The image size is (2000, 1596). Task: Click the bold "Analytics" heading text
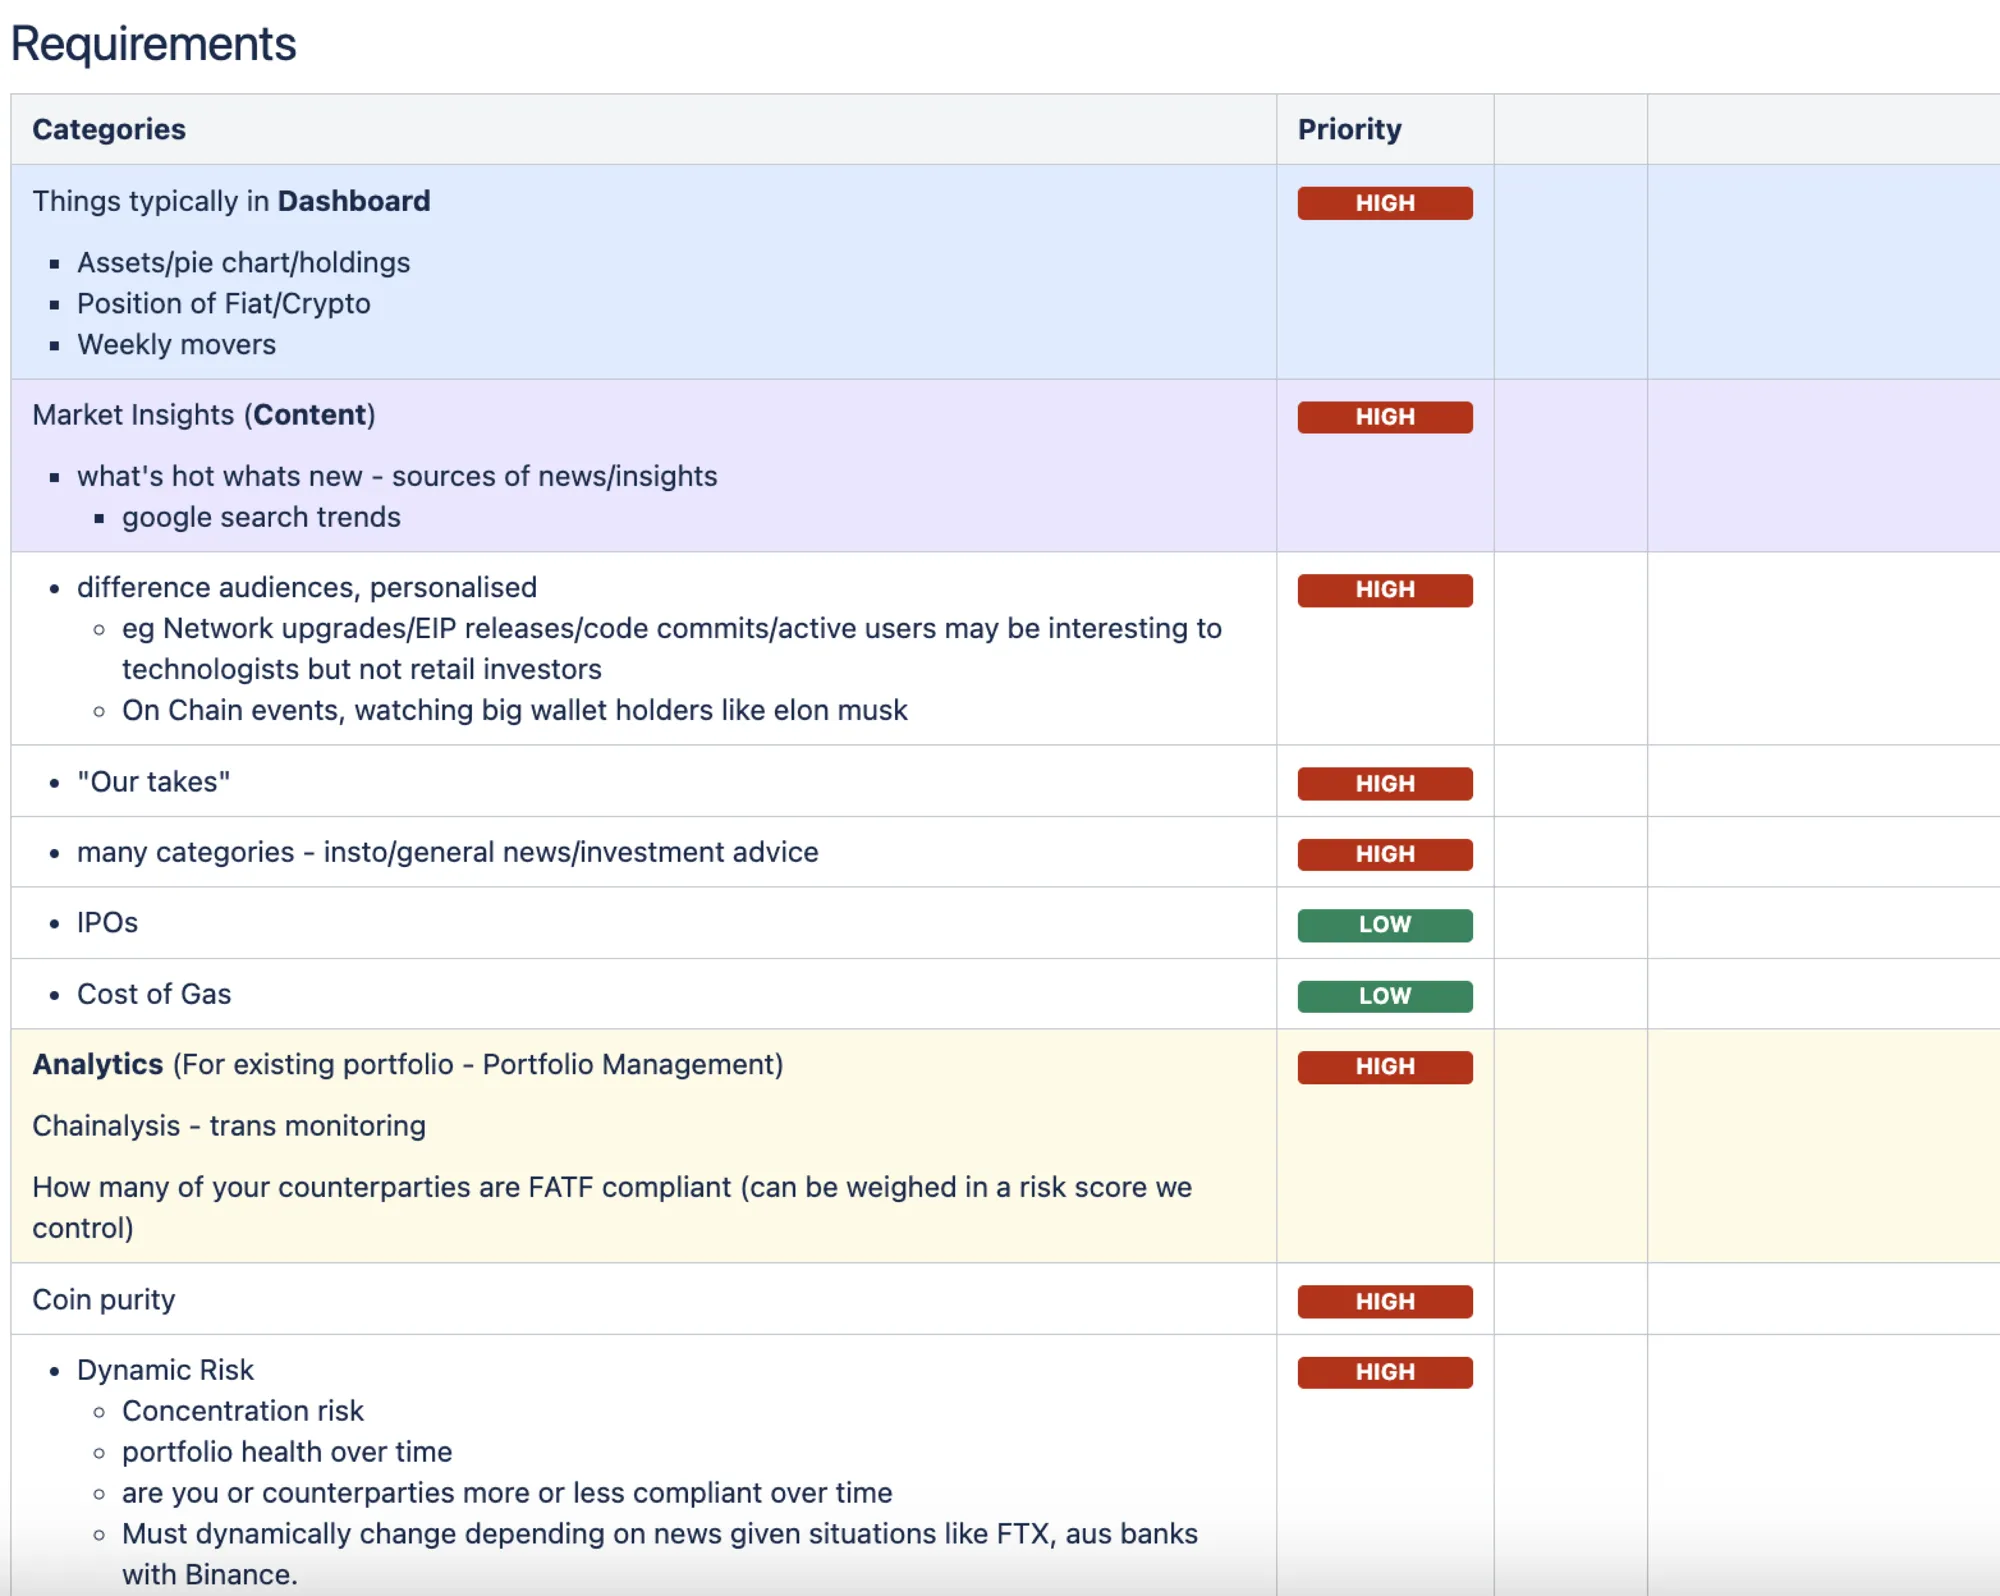[97, 1064]
